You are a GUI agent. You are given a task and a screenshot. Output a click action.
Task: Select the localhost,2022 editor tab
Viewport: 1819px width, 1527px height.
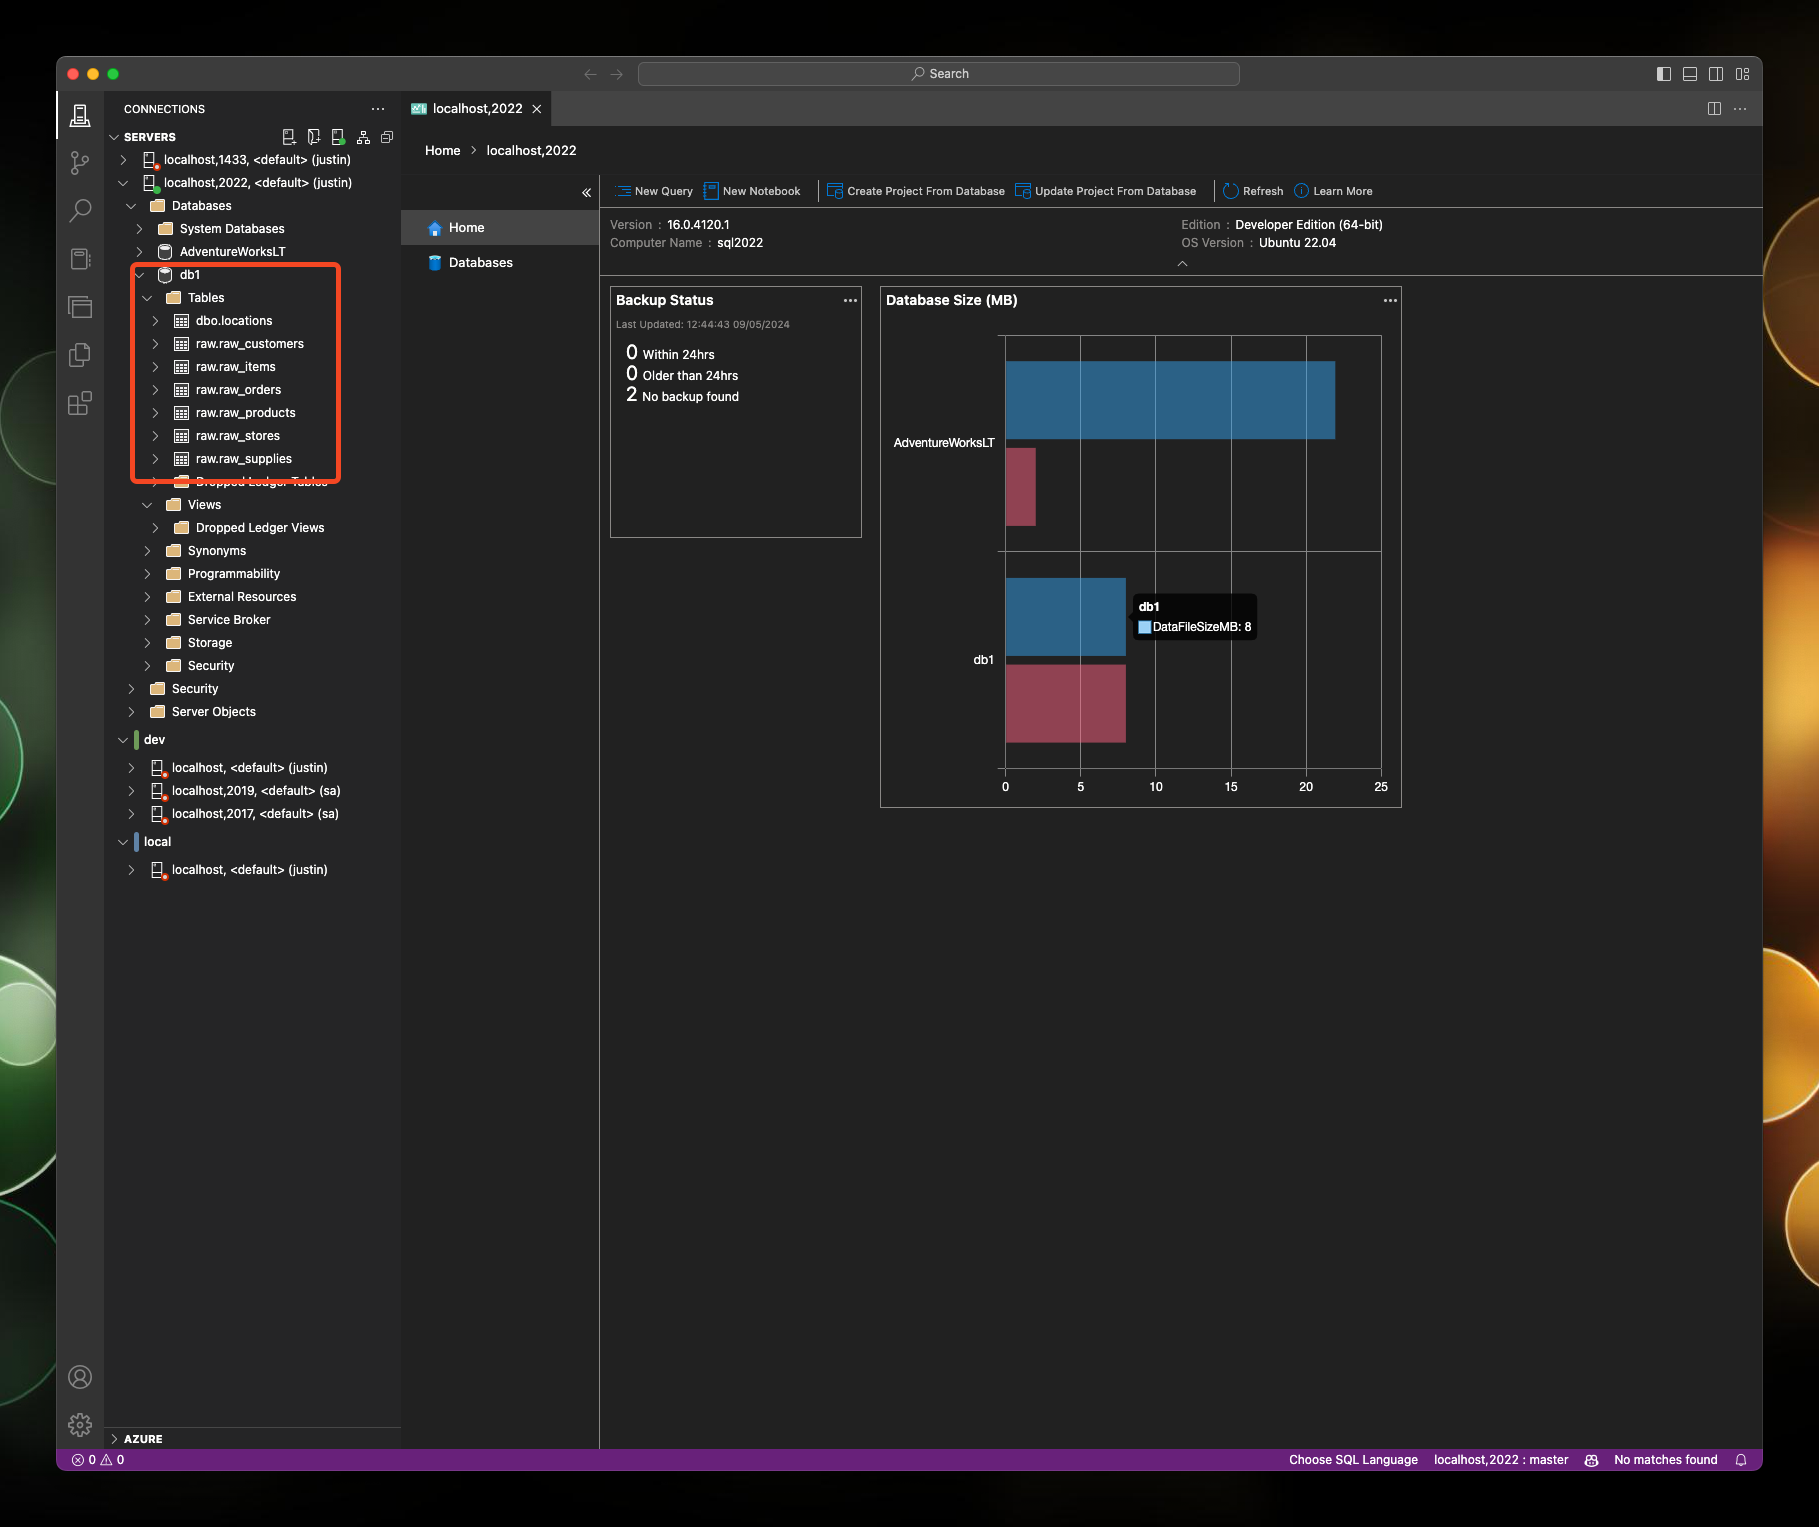[x=476, y=109]
